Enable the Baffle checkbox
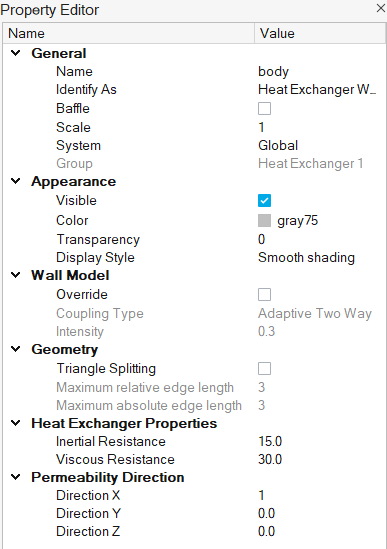 coord(264,109)
